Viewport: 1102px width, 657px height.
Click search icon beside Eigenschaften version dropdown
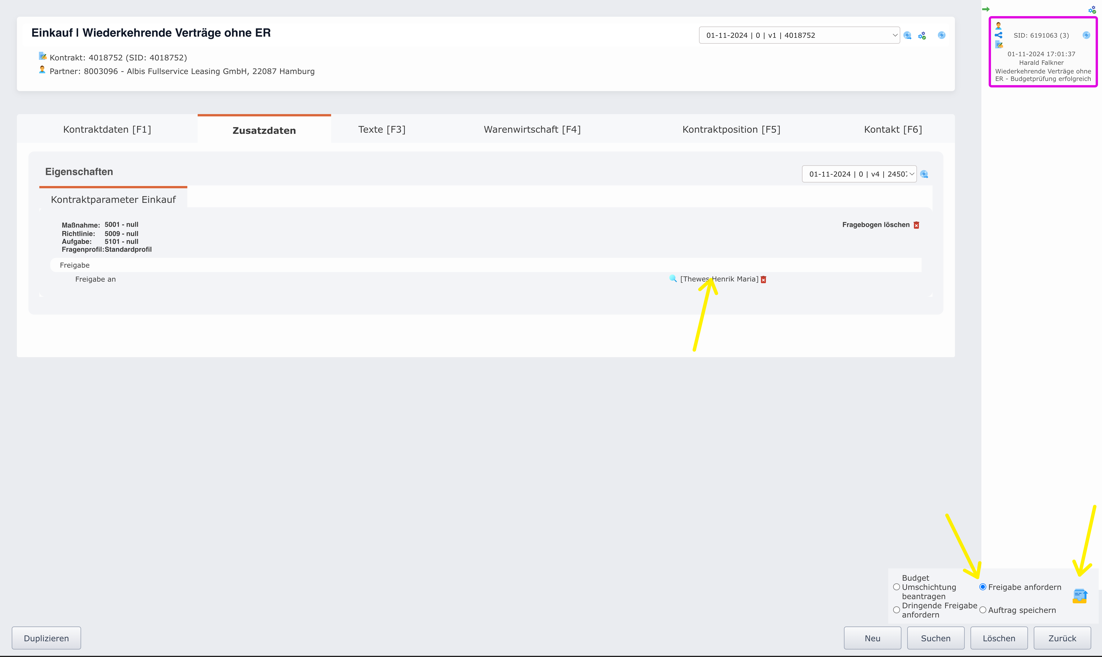pos(924,175)
